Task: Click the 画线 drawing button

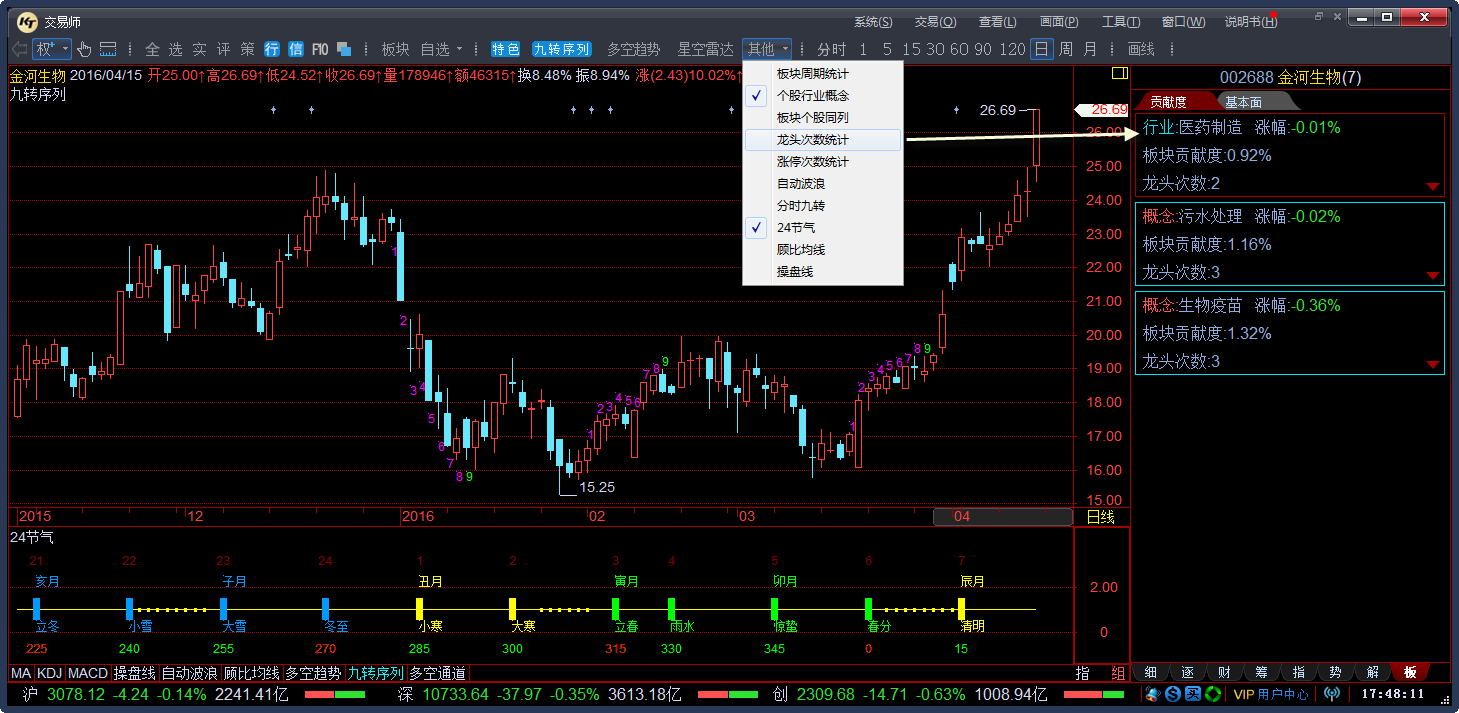Action: (x=1140, y=49)
